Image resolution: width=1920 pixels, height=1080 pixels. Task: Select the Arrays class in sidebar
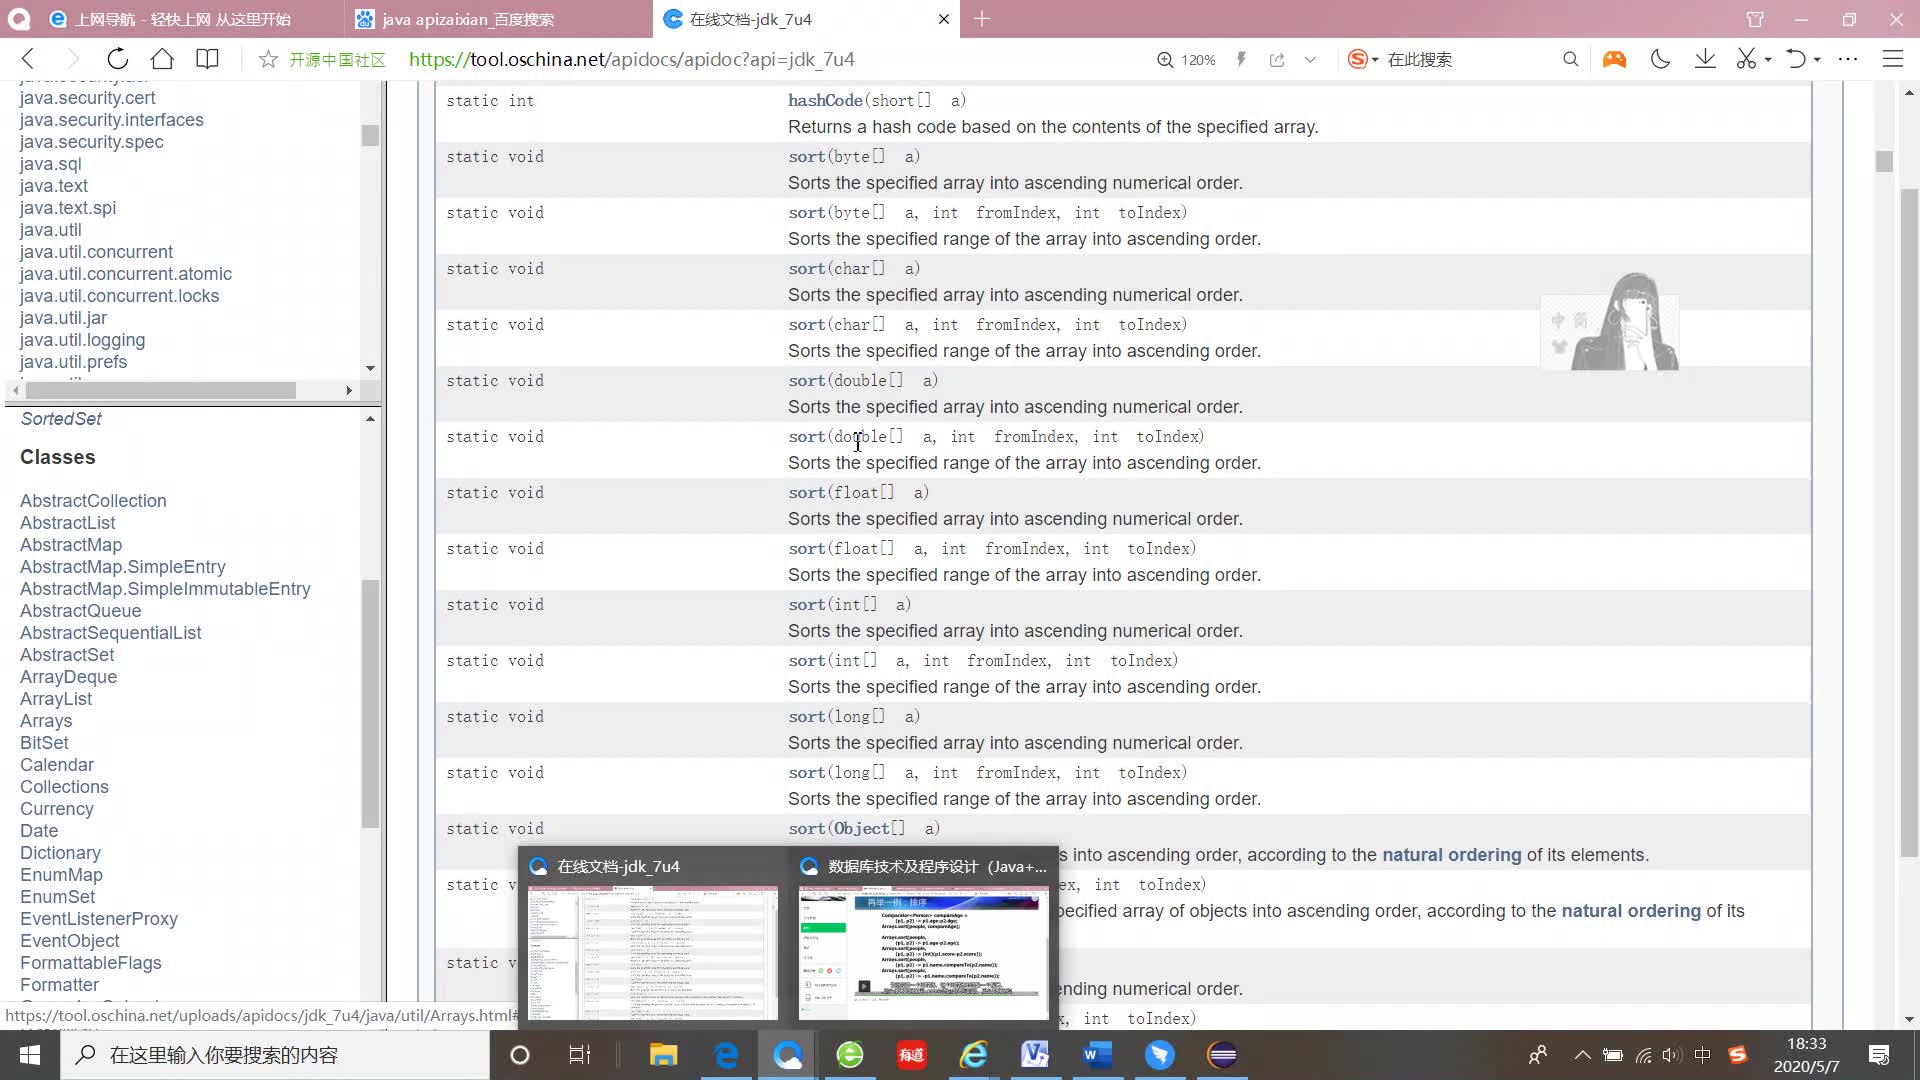coord(46,720)
